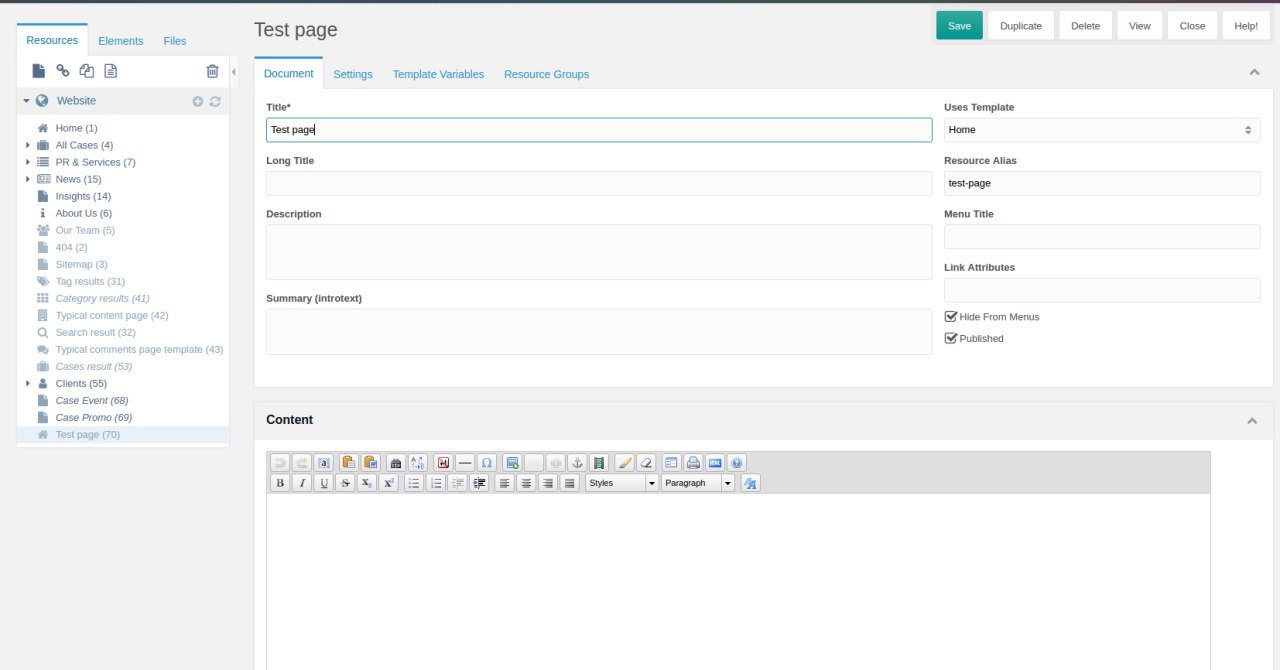Click the eraser remove formatting icon
Viewport: 1280px width, 670px height.
646,463
